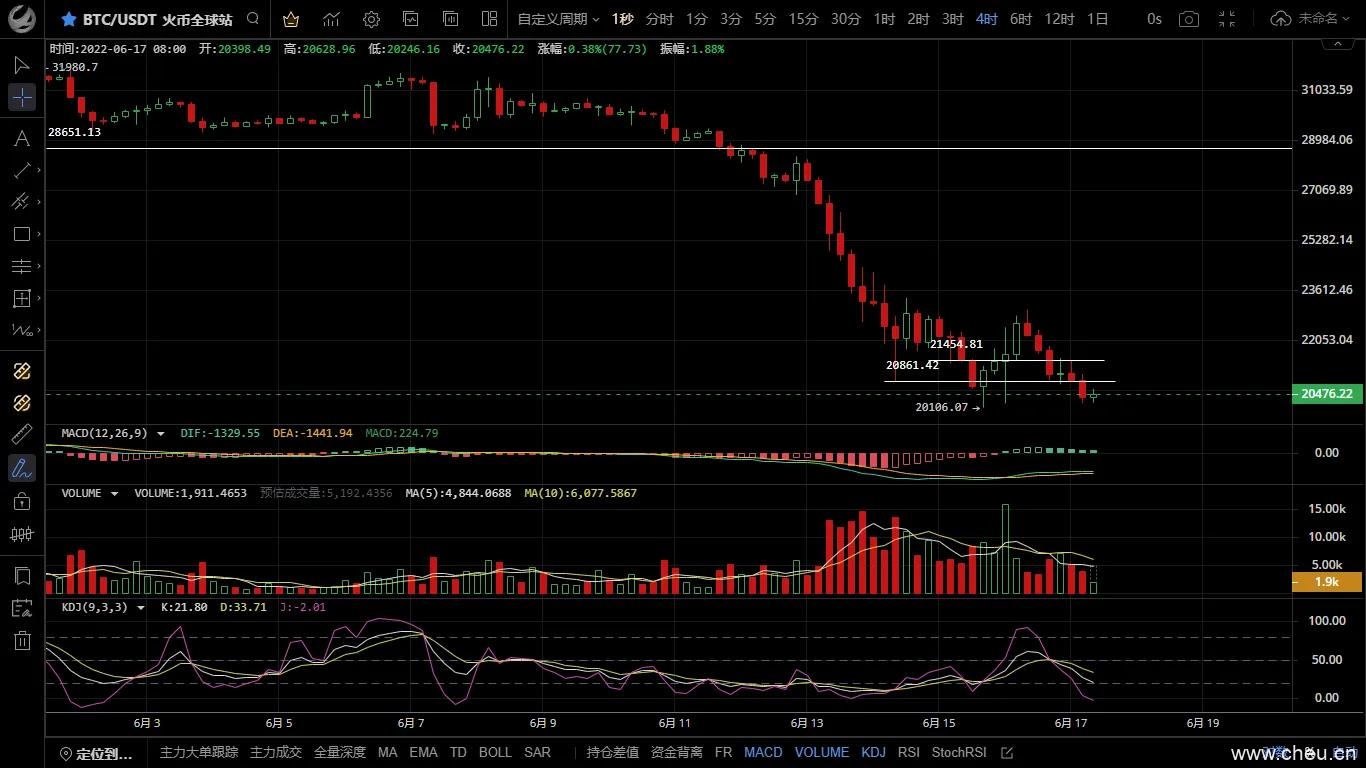
Task: Click the 主力大单跟踪 button
Action: pyautogui.click(x=199, y=752)
